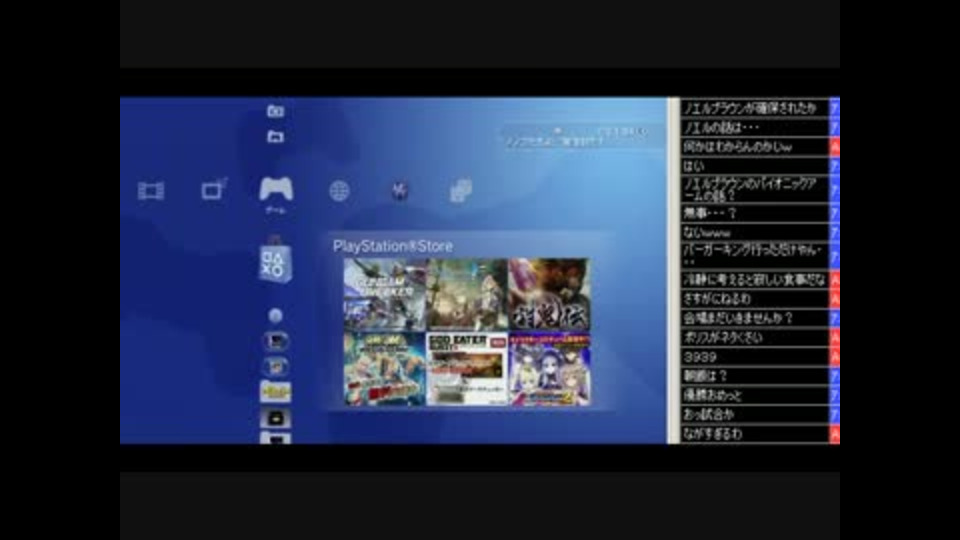The image size is (960, 540).
Task: Select the 'バーガーキング' comment row
Action: (754, 256)
